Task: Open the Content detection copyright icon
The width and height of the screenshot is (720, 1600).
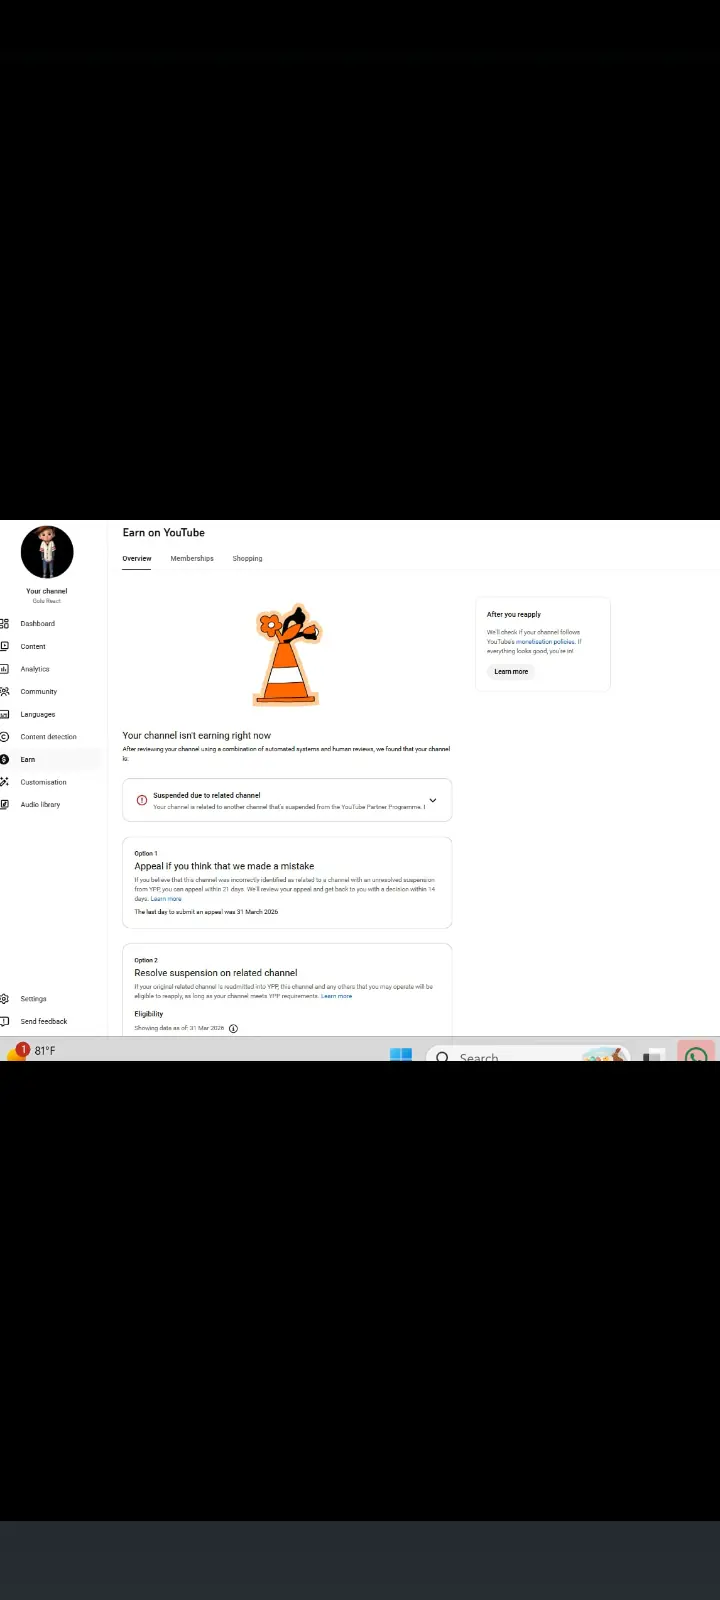Action: pyautogui.click(x=5, y=737)
